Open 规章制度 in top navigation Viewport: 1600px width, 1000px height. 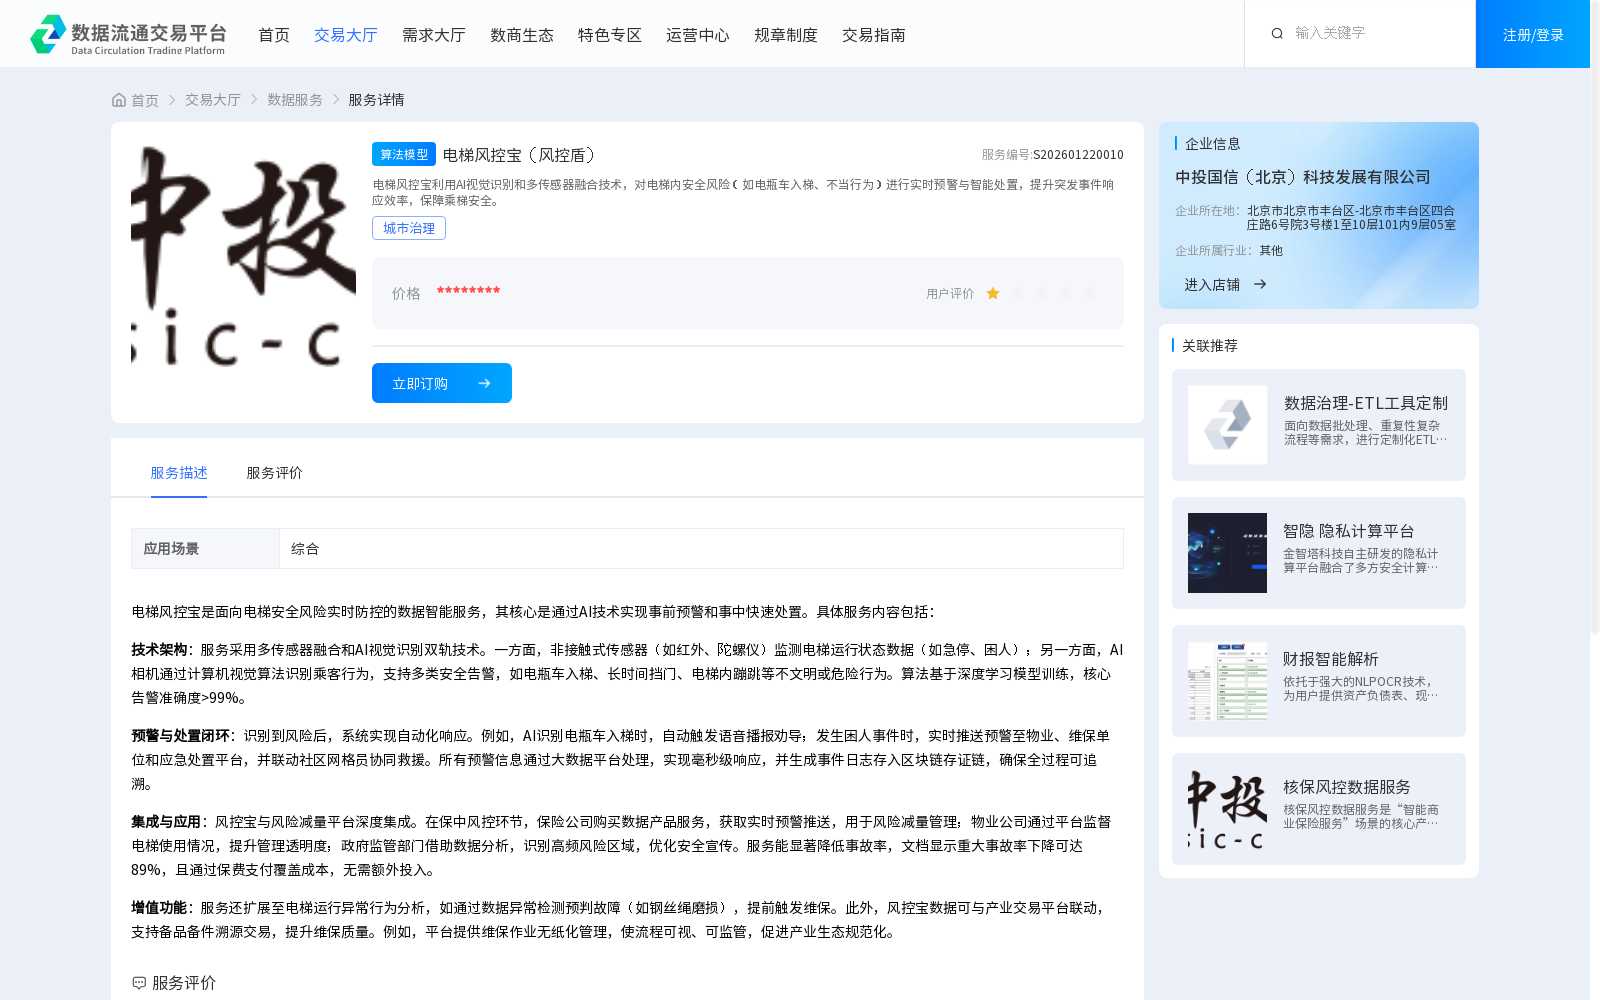[786, 35]
